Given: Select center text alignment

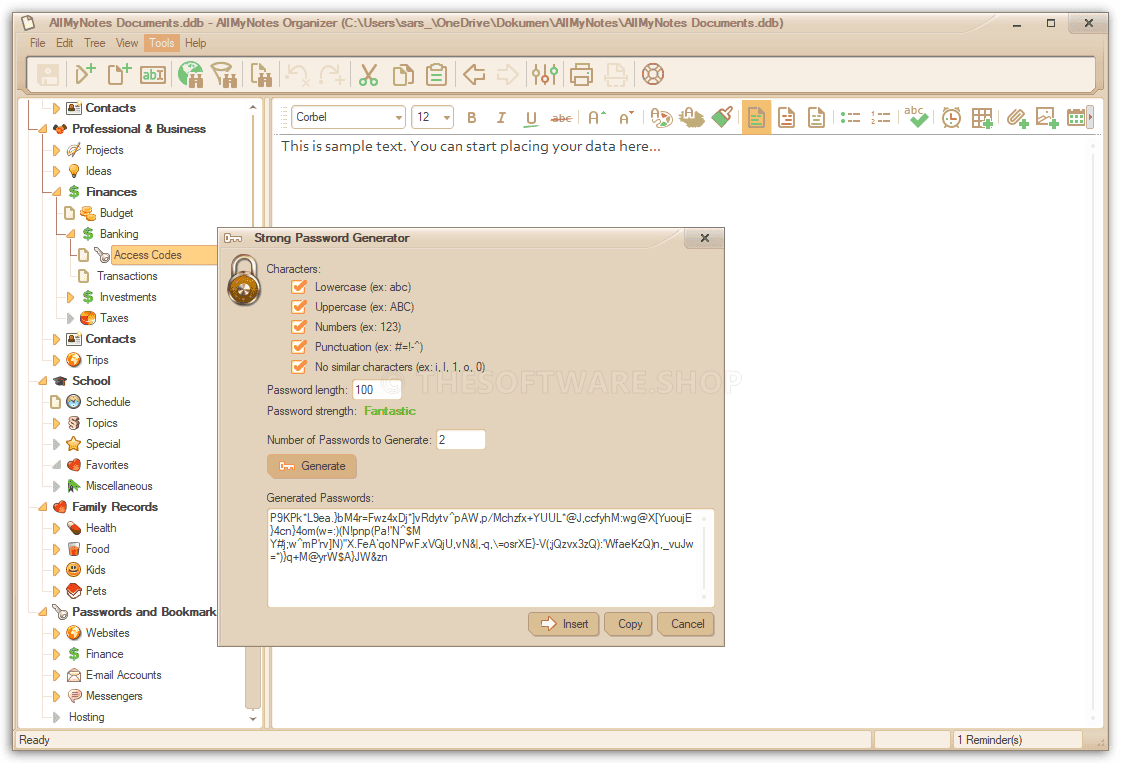Looking at the screenshot, I should (786, 117).
